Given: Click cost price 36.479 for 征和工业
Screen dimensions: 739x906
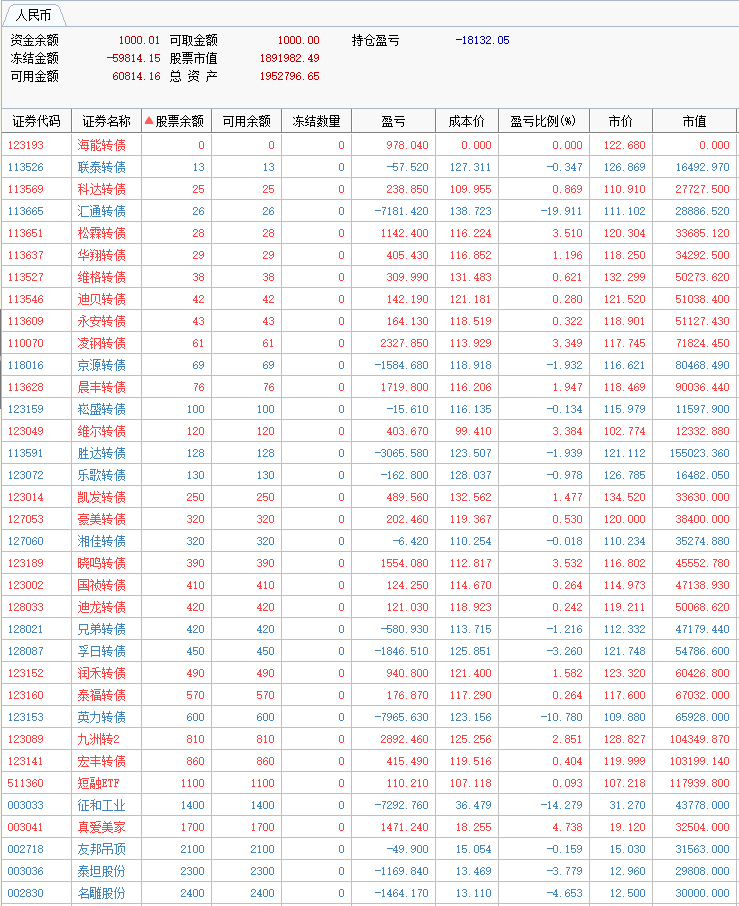Looking at the screenshot, I should coord(474,805).
